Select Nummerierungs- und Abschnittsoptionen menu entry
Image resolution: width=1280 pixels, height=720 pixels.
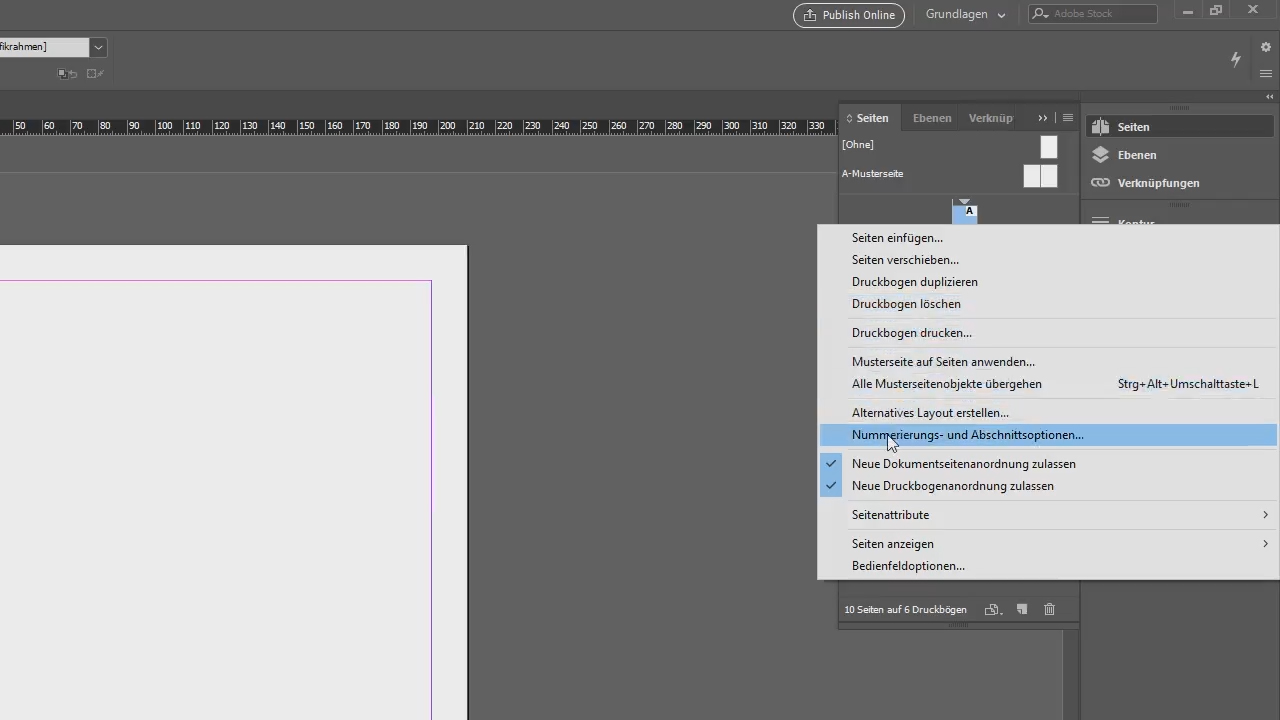click(x=967, y=435)
